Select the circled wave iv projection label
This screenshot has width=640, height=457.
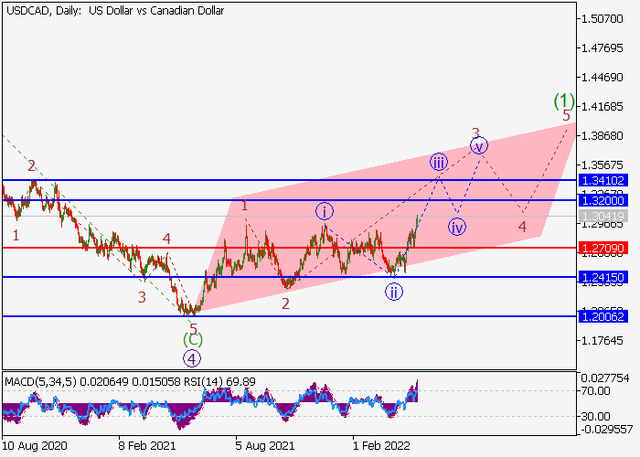coord(458,227)
